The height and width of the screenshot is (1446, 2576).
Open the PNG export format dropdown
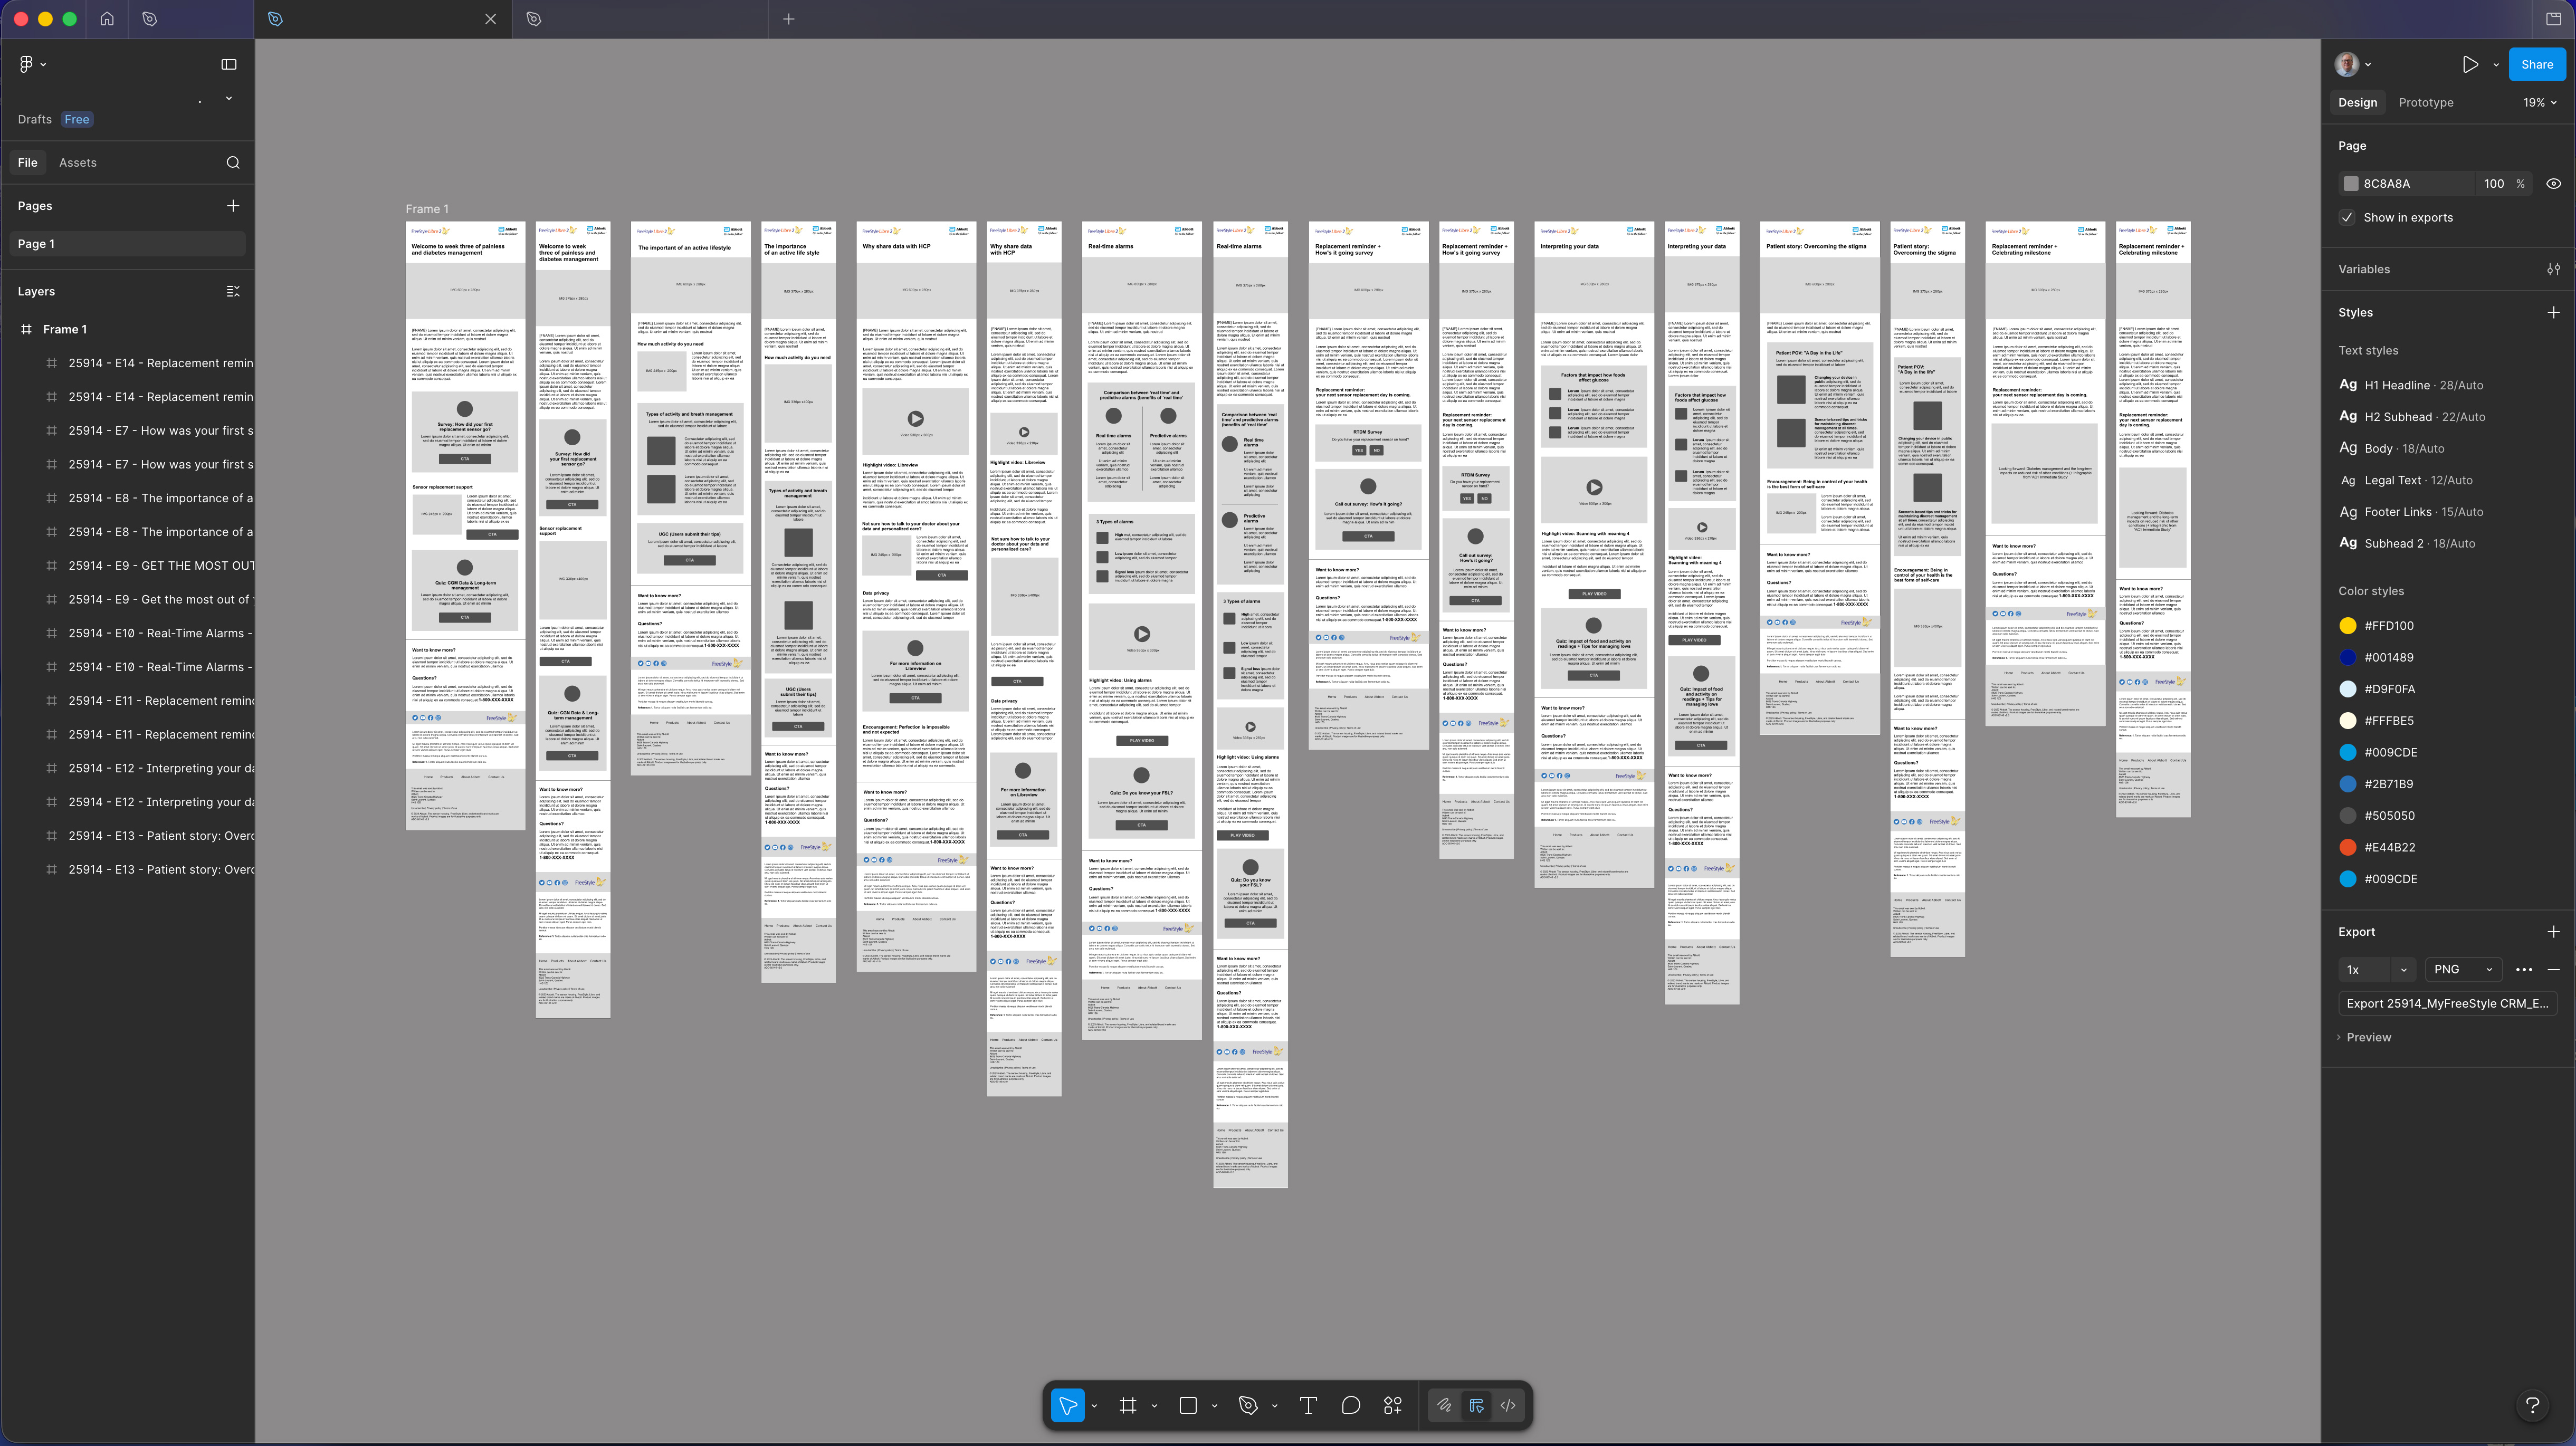pyautogui.click(x=2462, y=969)
